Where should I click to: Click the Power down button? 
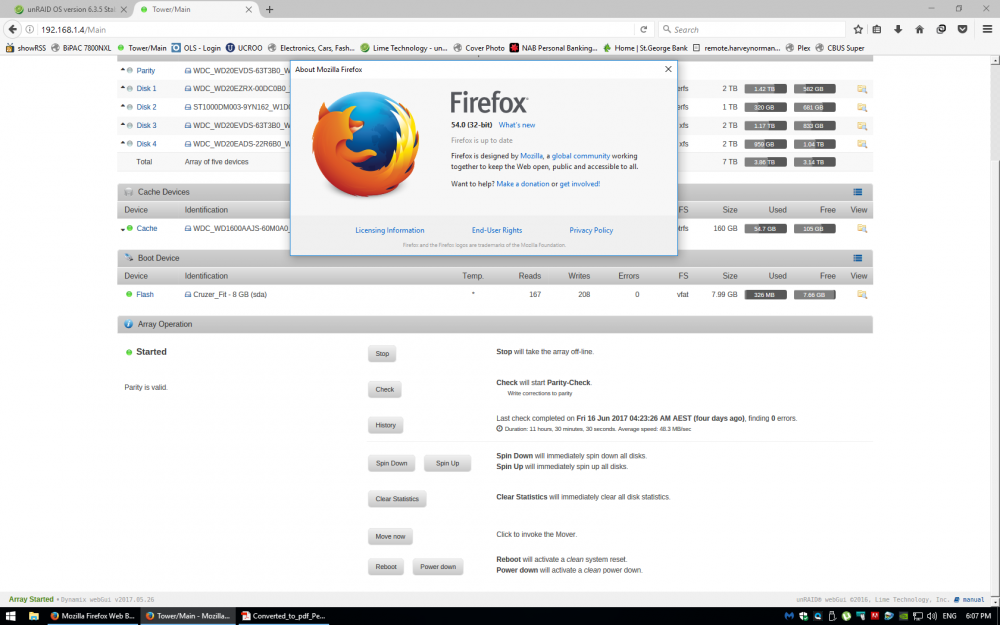pyautogui.click(x=438, y=567)
